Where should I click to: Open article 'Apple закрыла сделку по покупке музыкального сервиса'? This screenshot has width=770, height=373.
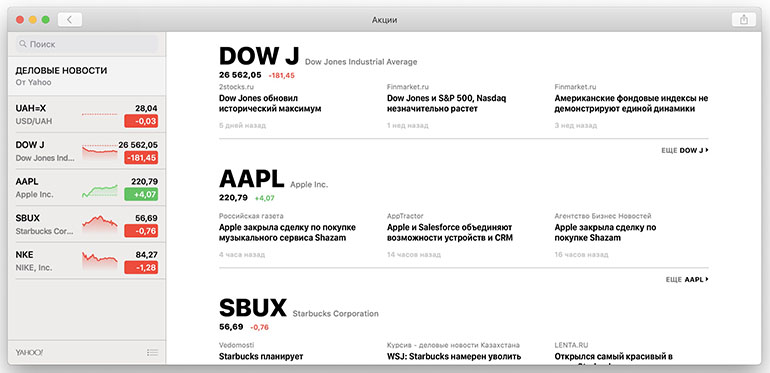287,233
